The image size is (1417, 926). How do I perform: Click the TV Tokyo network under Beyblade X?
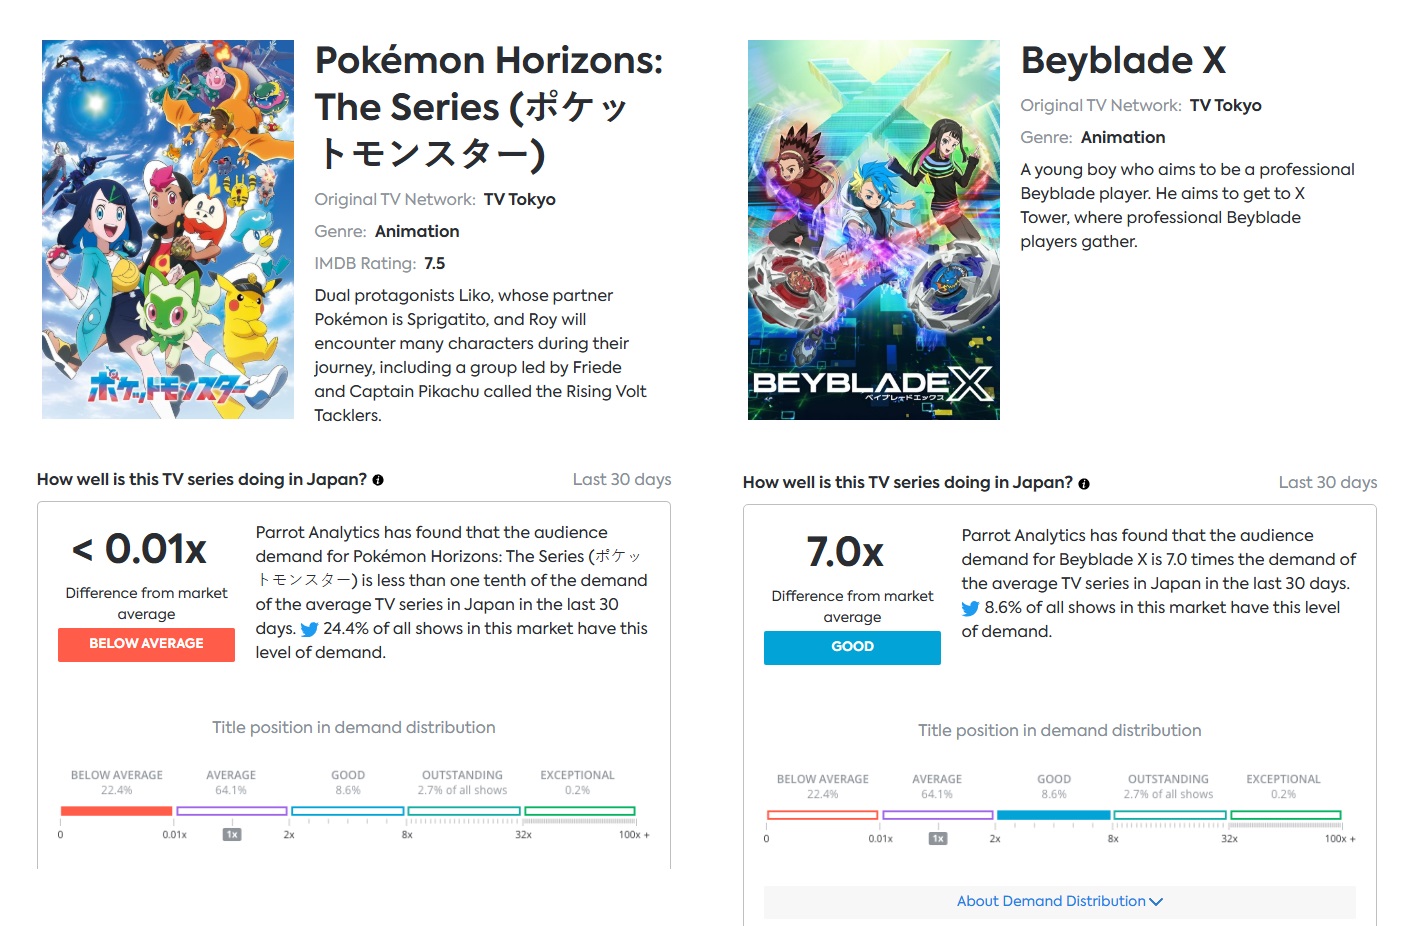(1225, 106)
